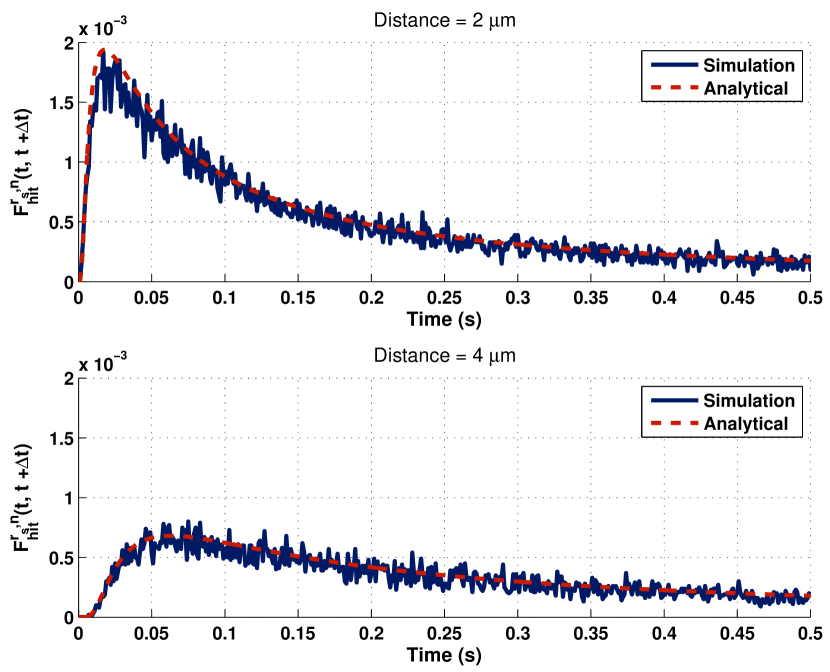Select 'Analytical' label in bottom plot legend

pos(746,424)
